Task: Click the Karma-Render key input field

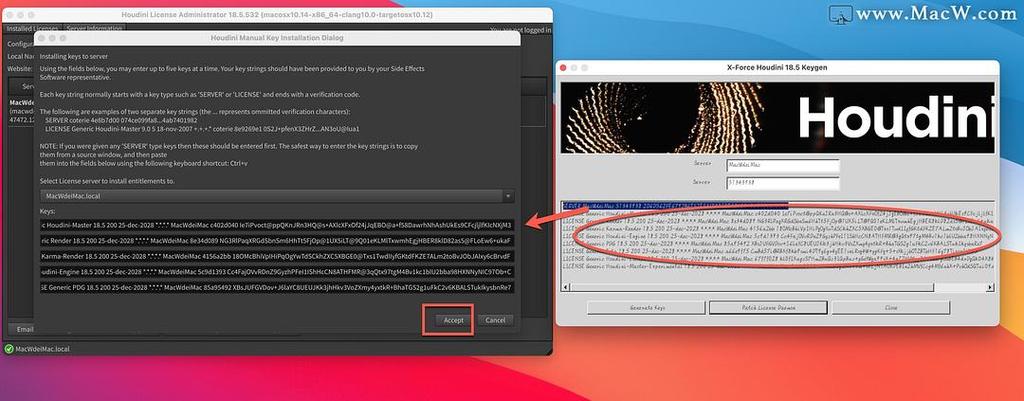Action: 277,257
